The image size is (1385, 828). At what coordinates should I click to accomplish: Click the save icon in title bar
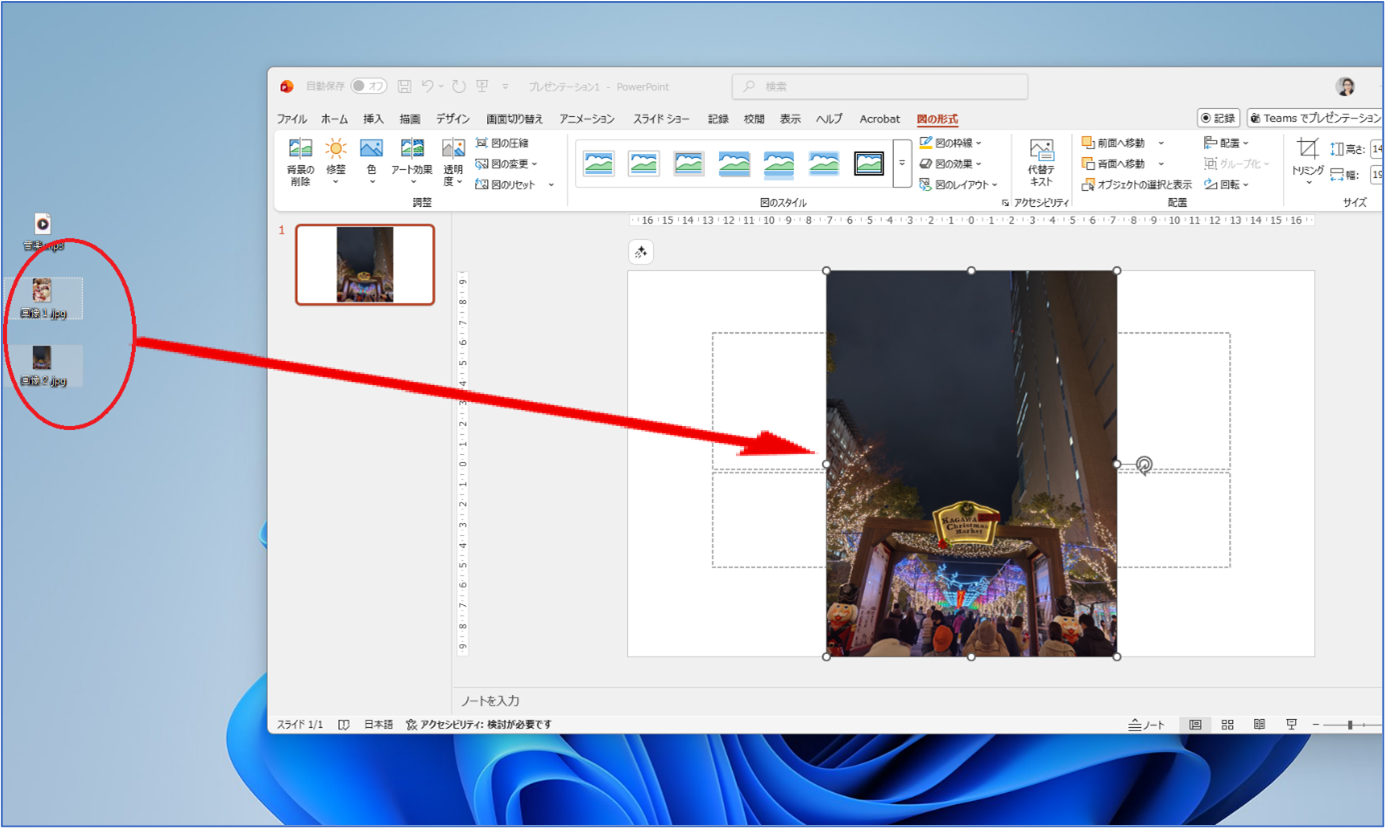pyautogui.click(x=404, y=87)
